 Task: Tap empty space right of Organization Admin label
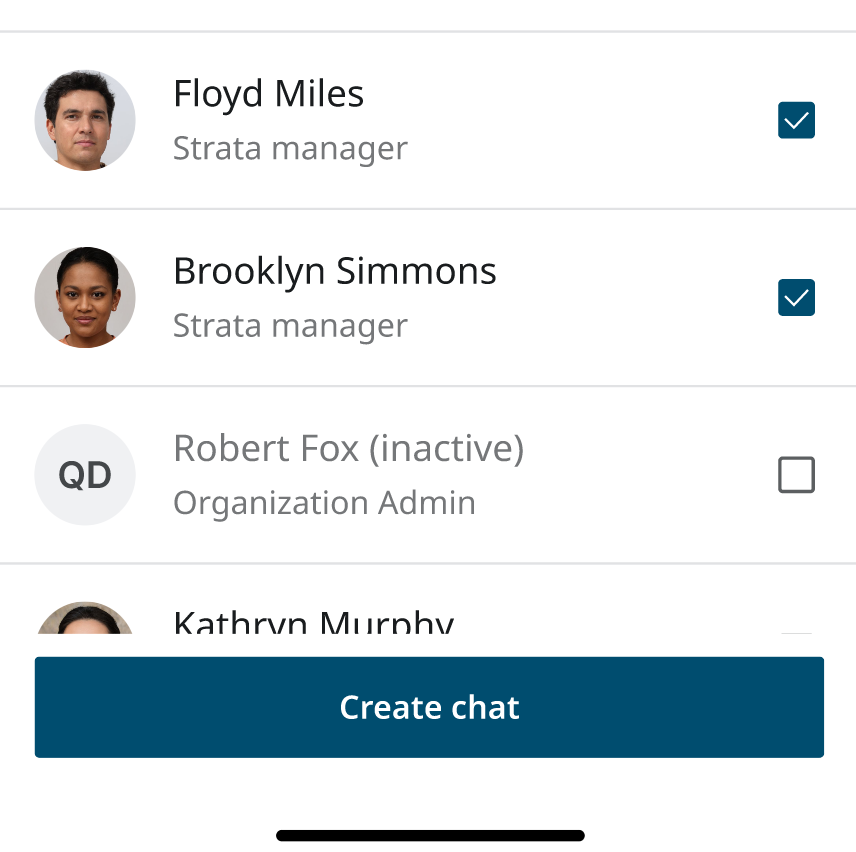[622, 503]
